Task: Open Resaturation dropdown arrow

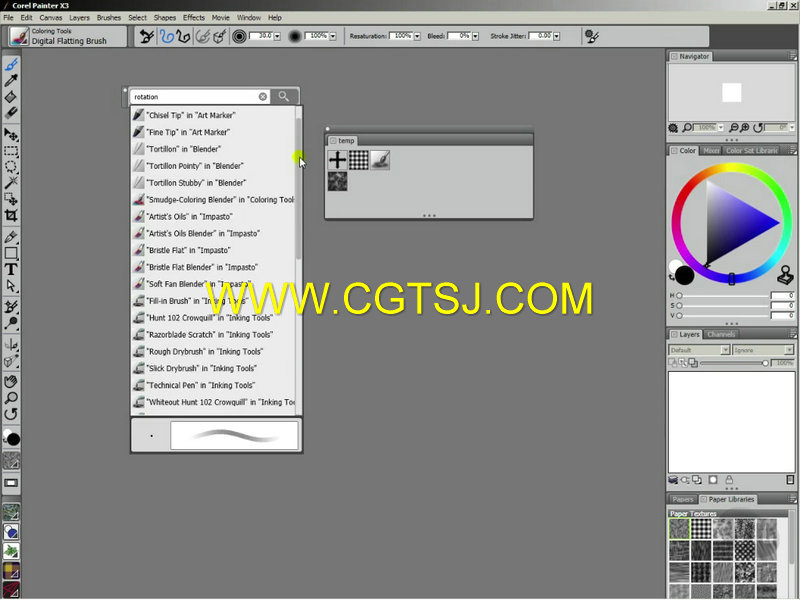Action: point(417,36)
